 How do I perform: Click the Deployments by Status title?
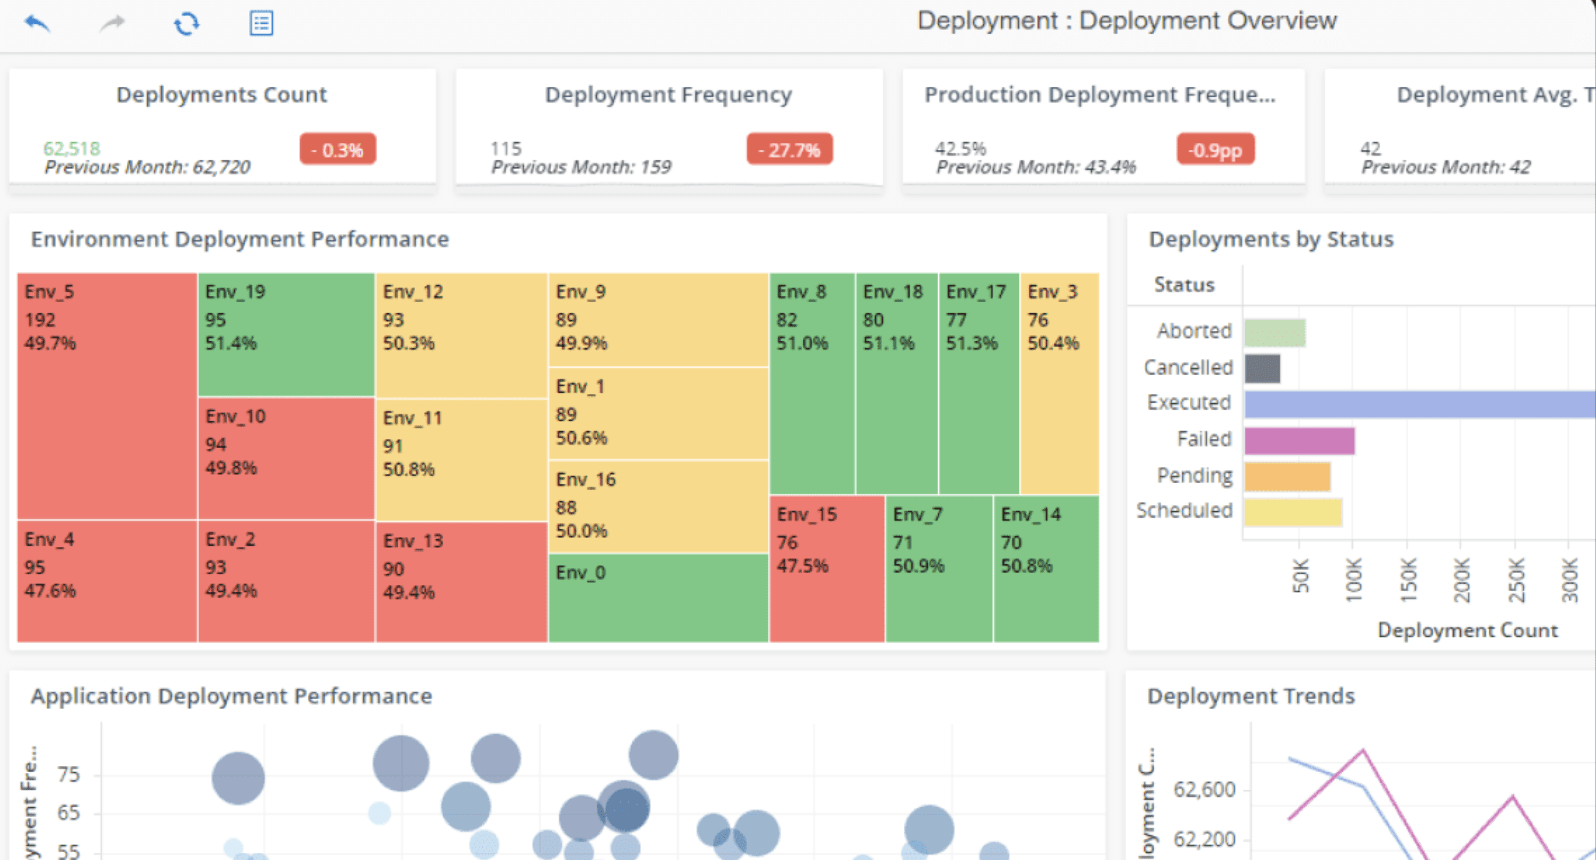pyautogui.click(x=1271, y=239)
